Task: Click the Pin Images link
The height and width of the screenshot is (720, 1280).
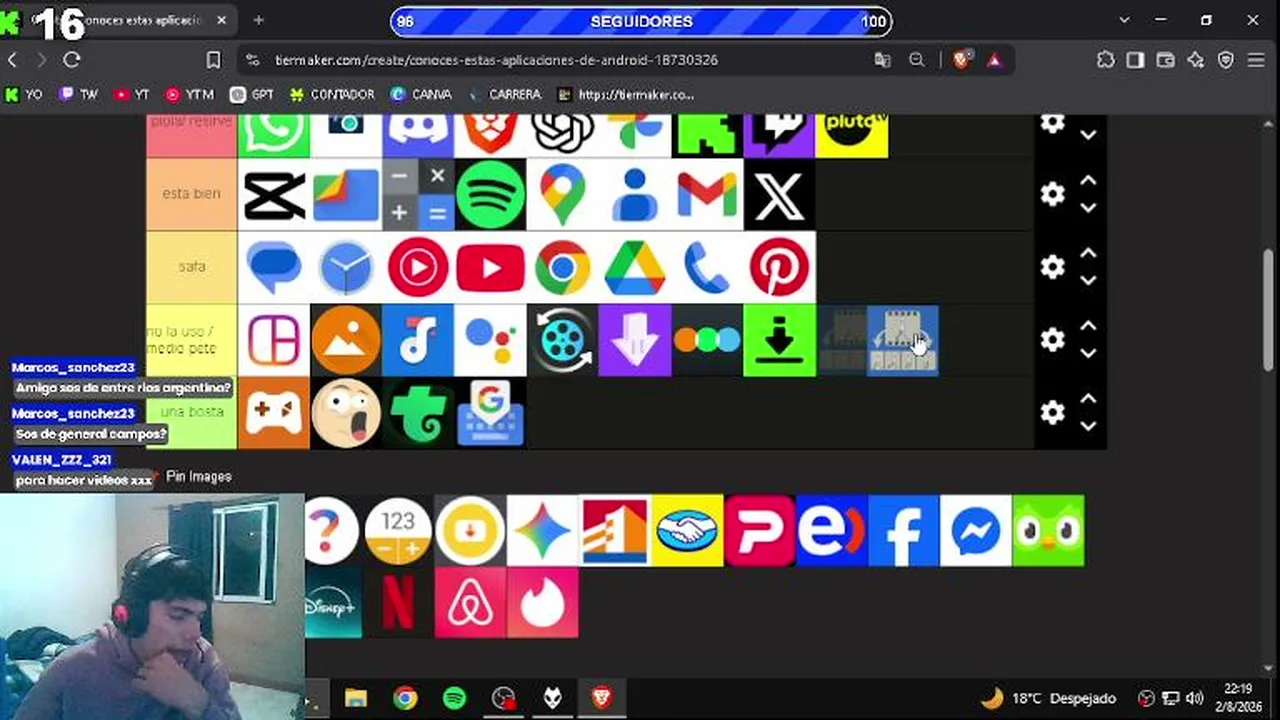Action: coord(198,477)
